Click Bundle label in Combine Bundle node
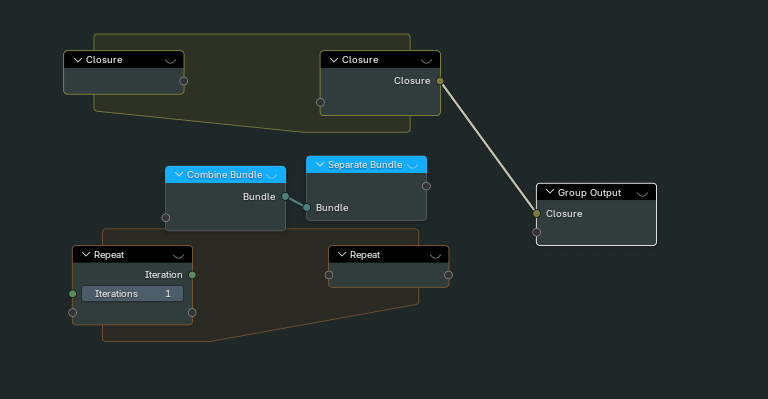The width and height of the screenshot is (768, 399). coord(259,196)
